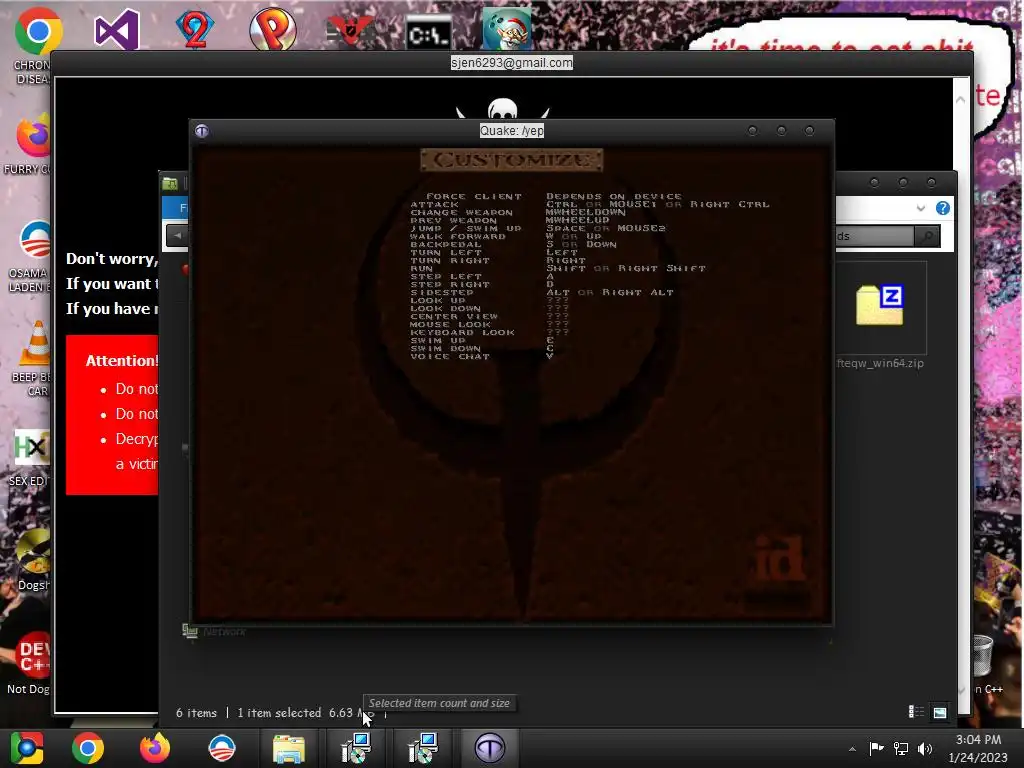Open the VLC cone desktop icon
The width and height of the screenshot is (1024, 768).
[x=35, y=343]
